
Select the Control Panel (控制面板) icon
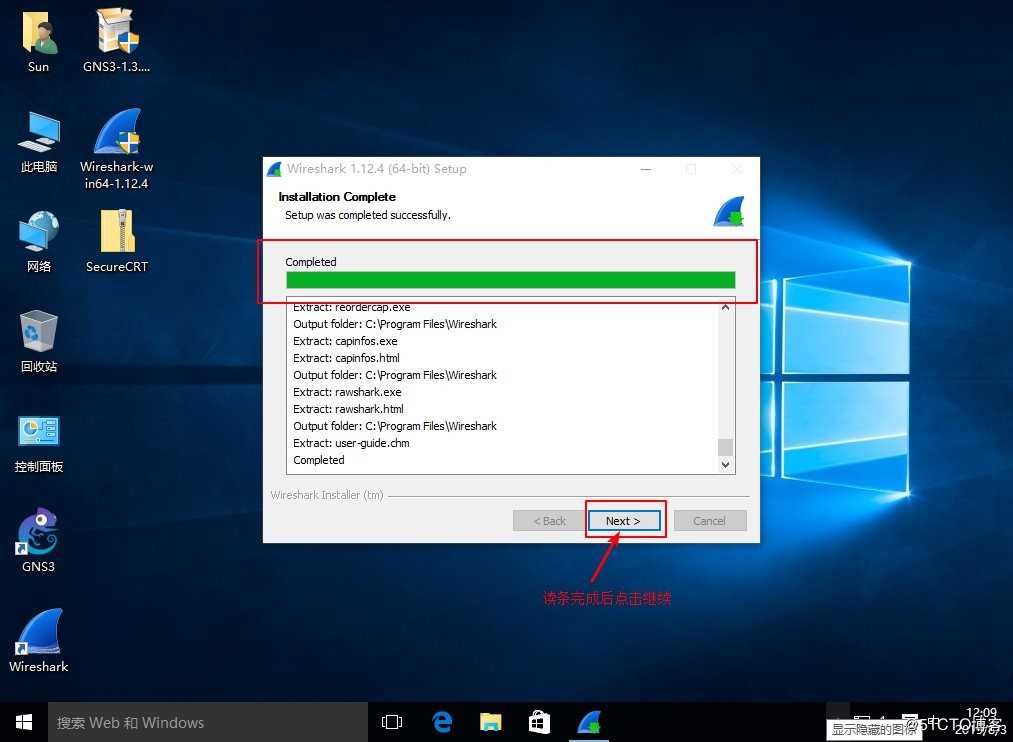39,443
